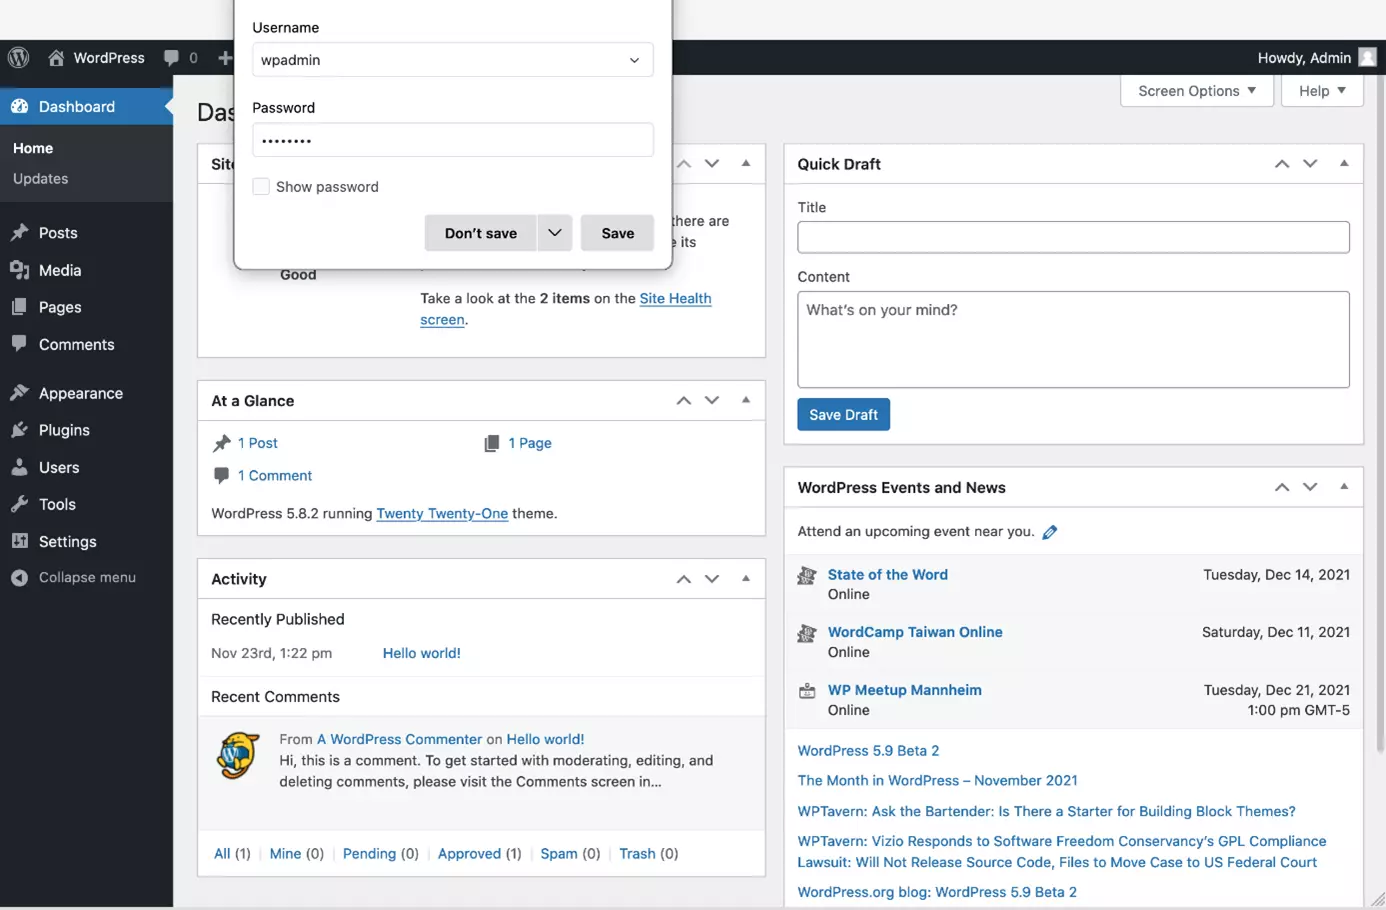Screen dimensions: 1386x910
Task: Open comments bubble in admin bar
Action: pos(172,58)
